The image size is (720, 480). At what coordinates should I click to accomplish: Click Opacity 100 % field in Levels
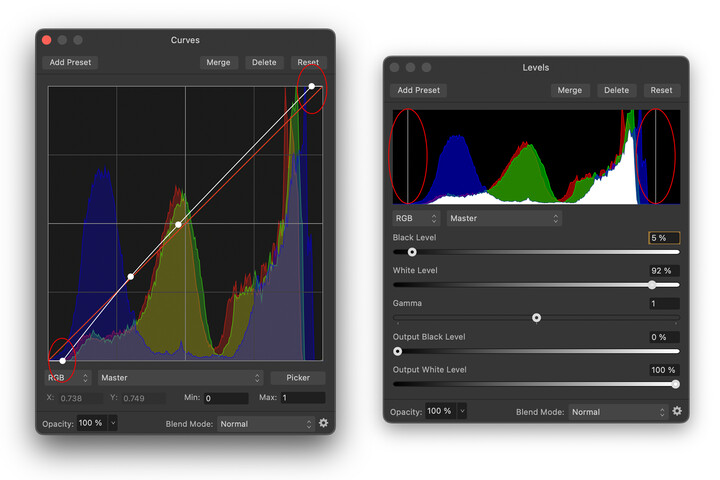point(441,411)
